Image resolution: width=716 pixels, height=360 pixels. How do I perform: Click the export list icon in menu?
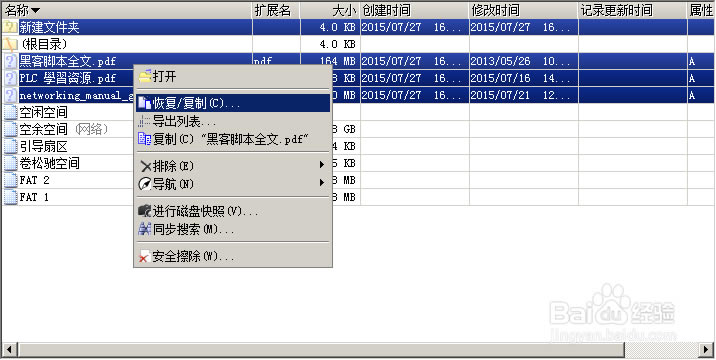point(145,121)
